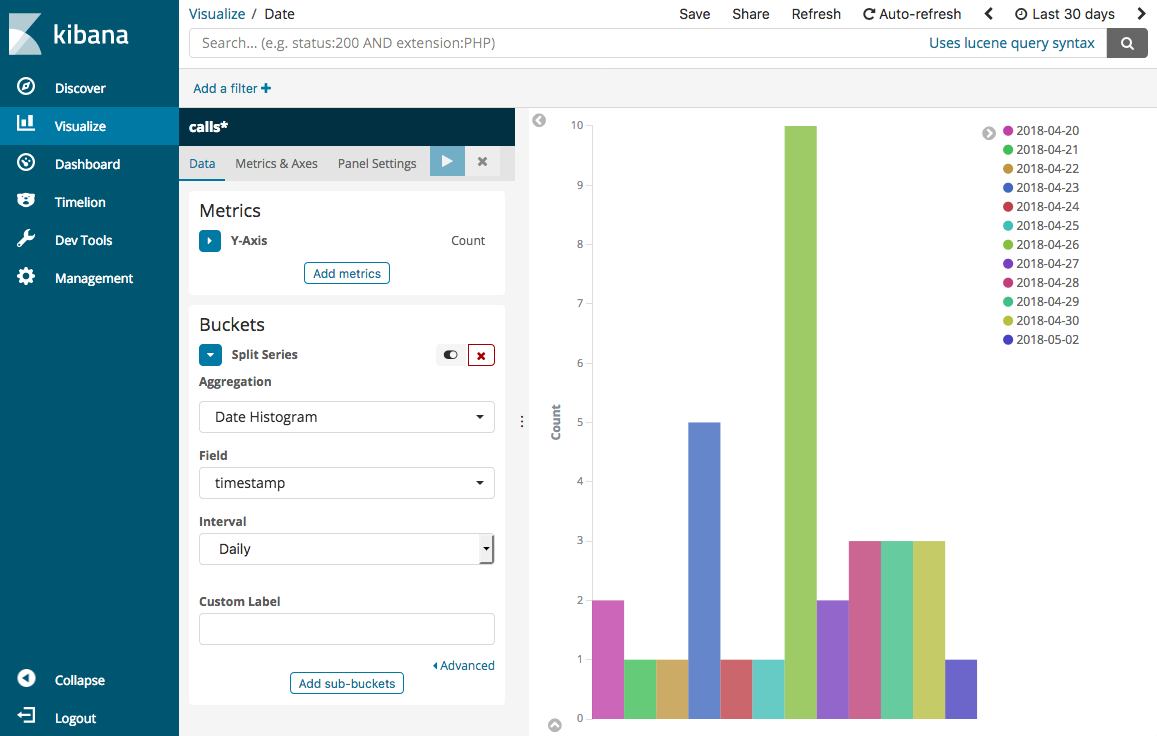Disable the Split Series bucket toggle
The height and width of the screenshot is (736, 1157).
[449, 355]
